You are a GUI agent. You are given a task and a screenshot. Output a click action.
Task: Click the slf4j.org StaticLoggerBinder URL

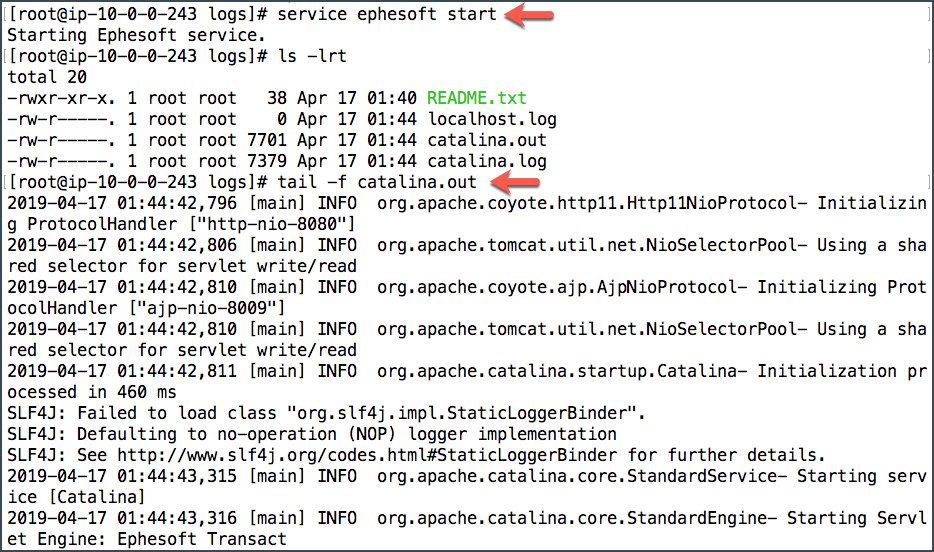367,456
